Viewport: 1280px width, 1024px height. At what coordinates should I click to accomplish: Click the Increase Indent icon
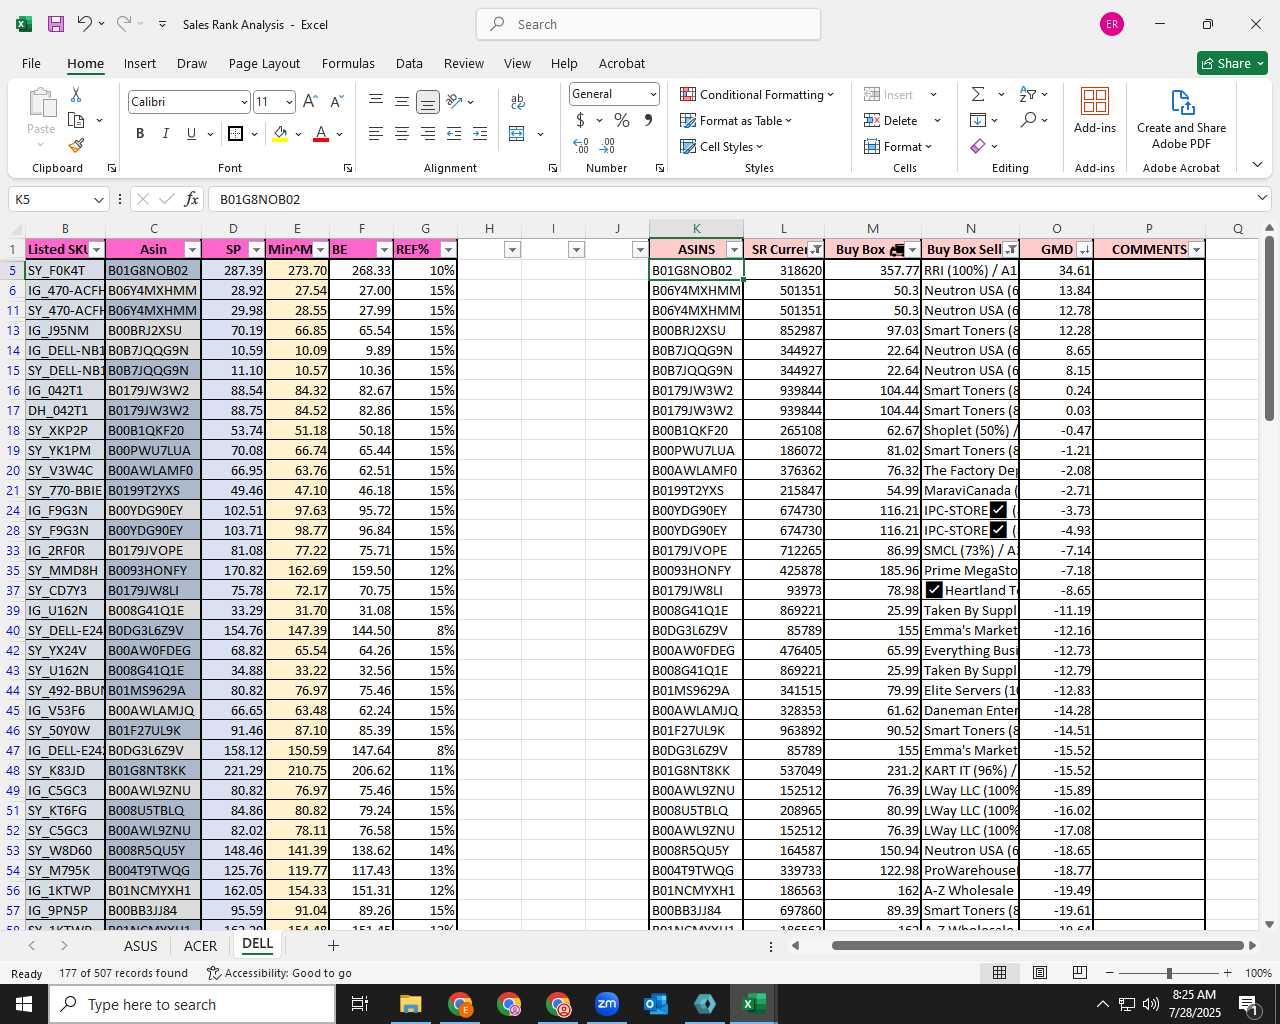point(479,134)
